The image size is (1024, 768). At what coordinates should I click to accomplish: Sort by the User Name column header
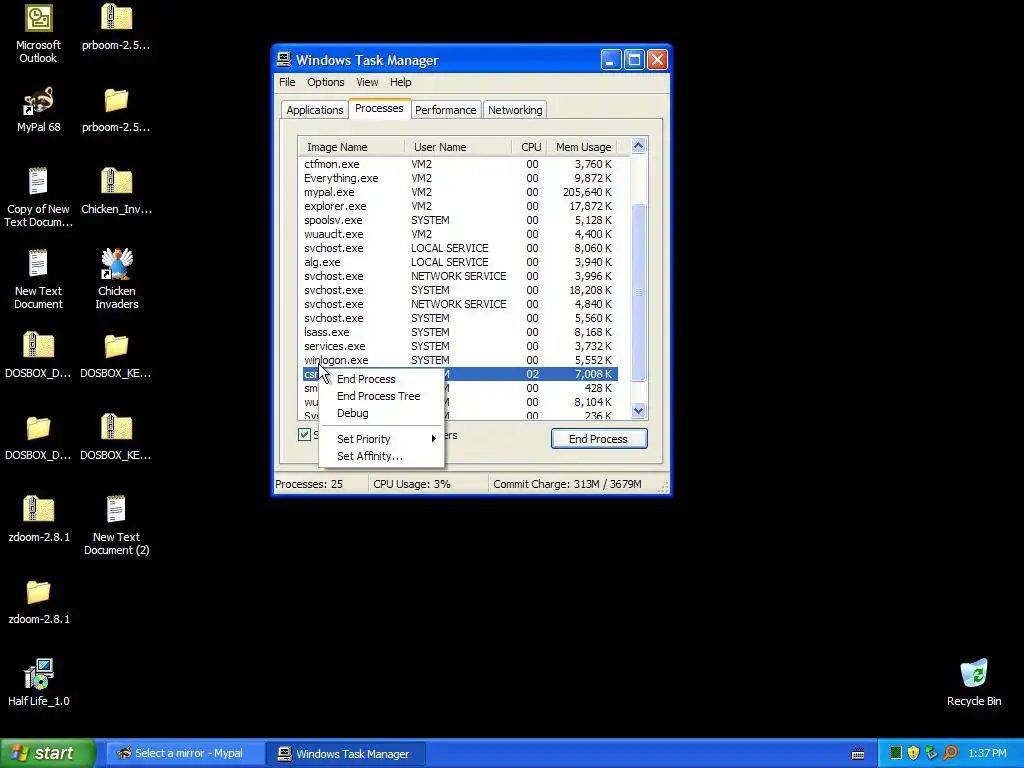pyautogui.click(x=458, y=147)
